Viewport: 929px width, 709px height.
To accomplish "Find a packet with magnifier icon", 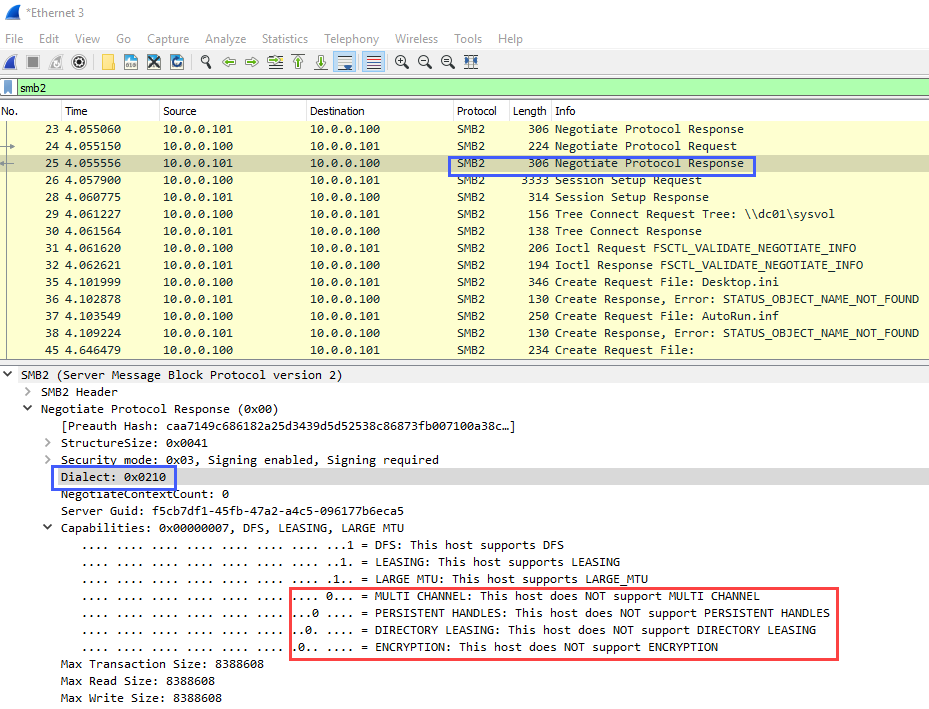I will click(x=206, y=62).
